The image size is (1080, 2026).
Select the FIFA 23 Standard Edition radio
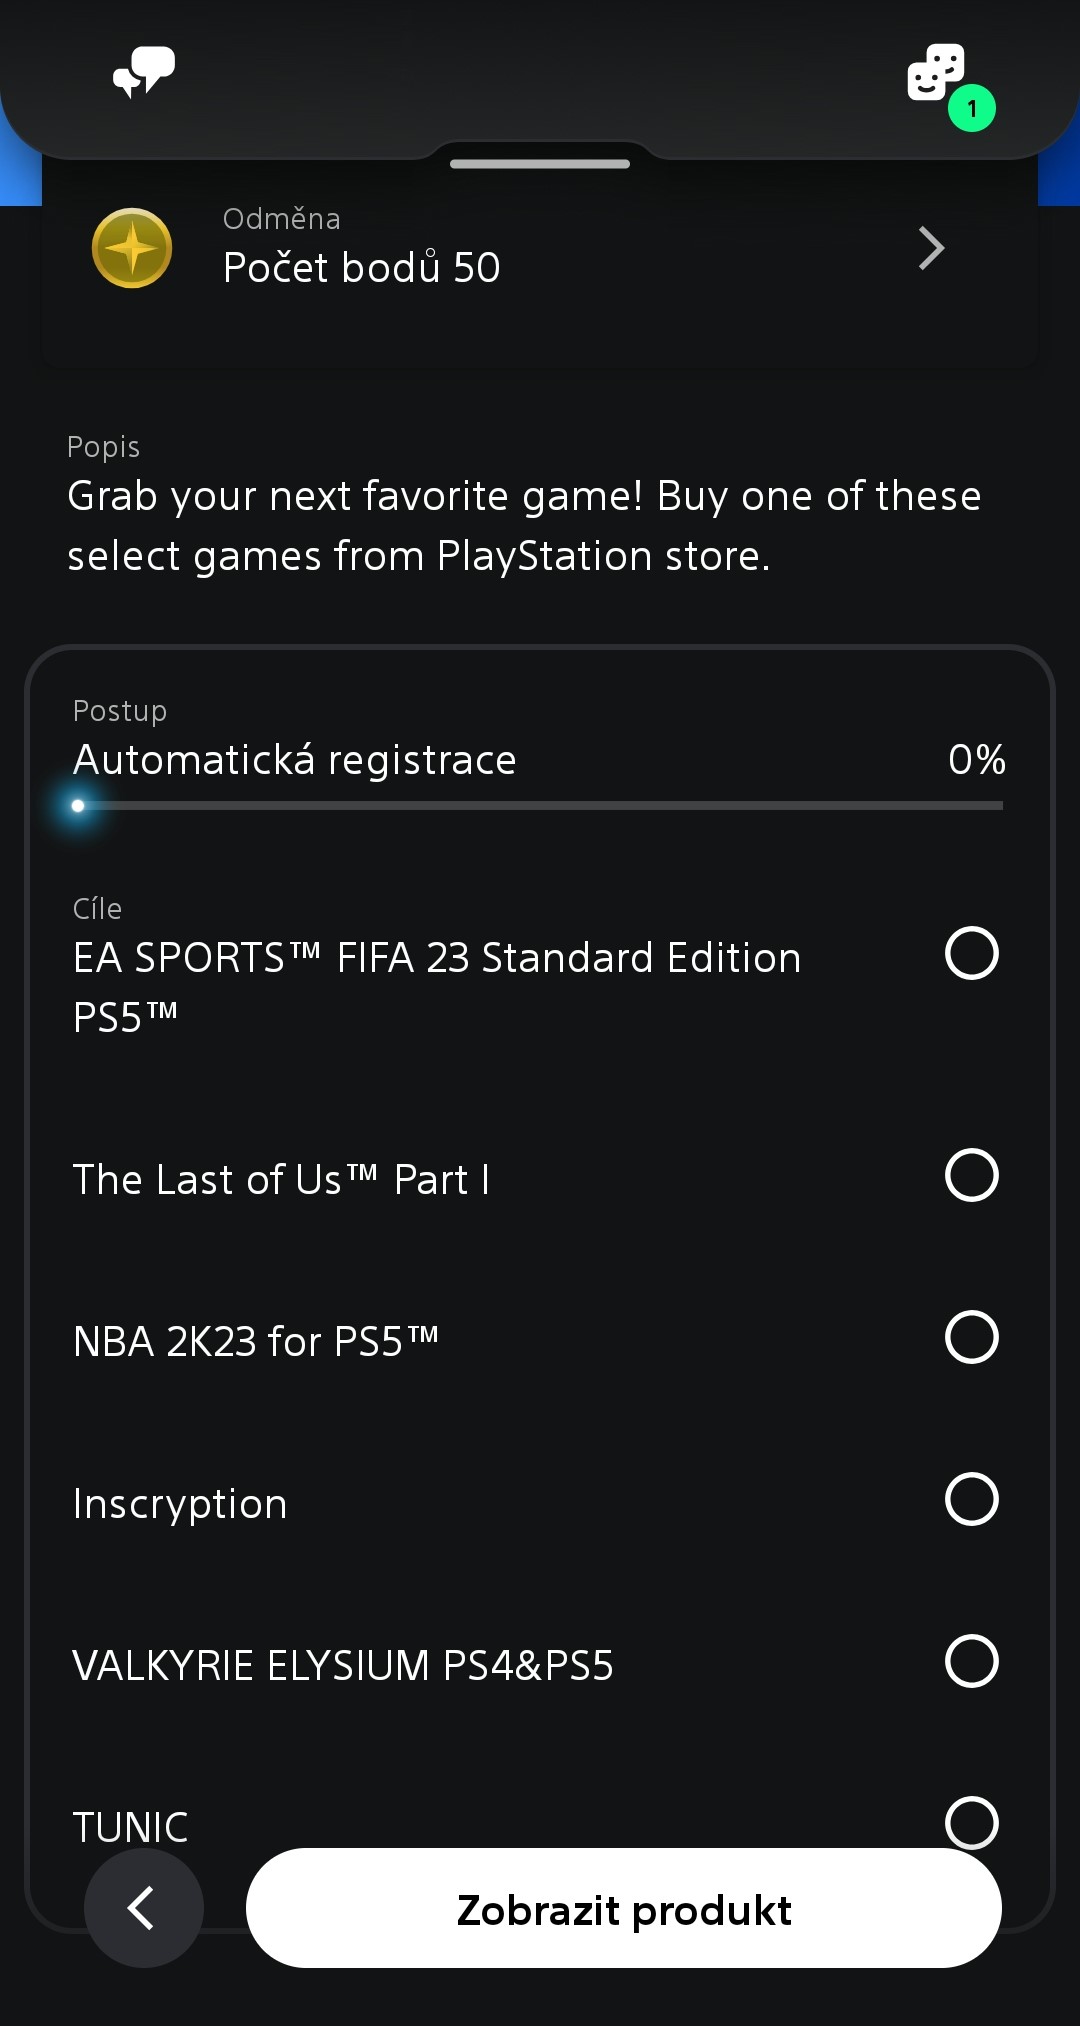tap(971, 953)
